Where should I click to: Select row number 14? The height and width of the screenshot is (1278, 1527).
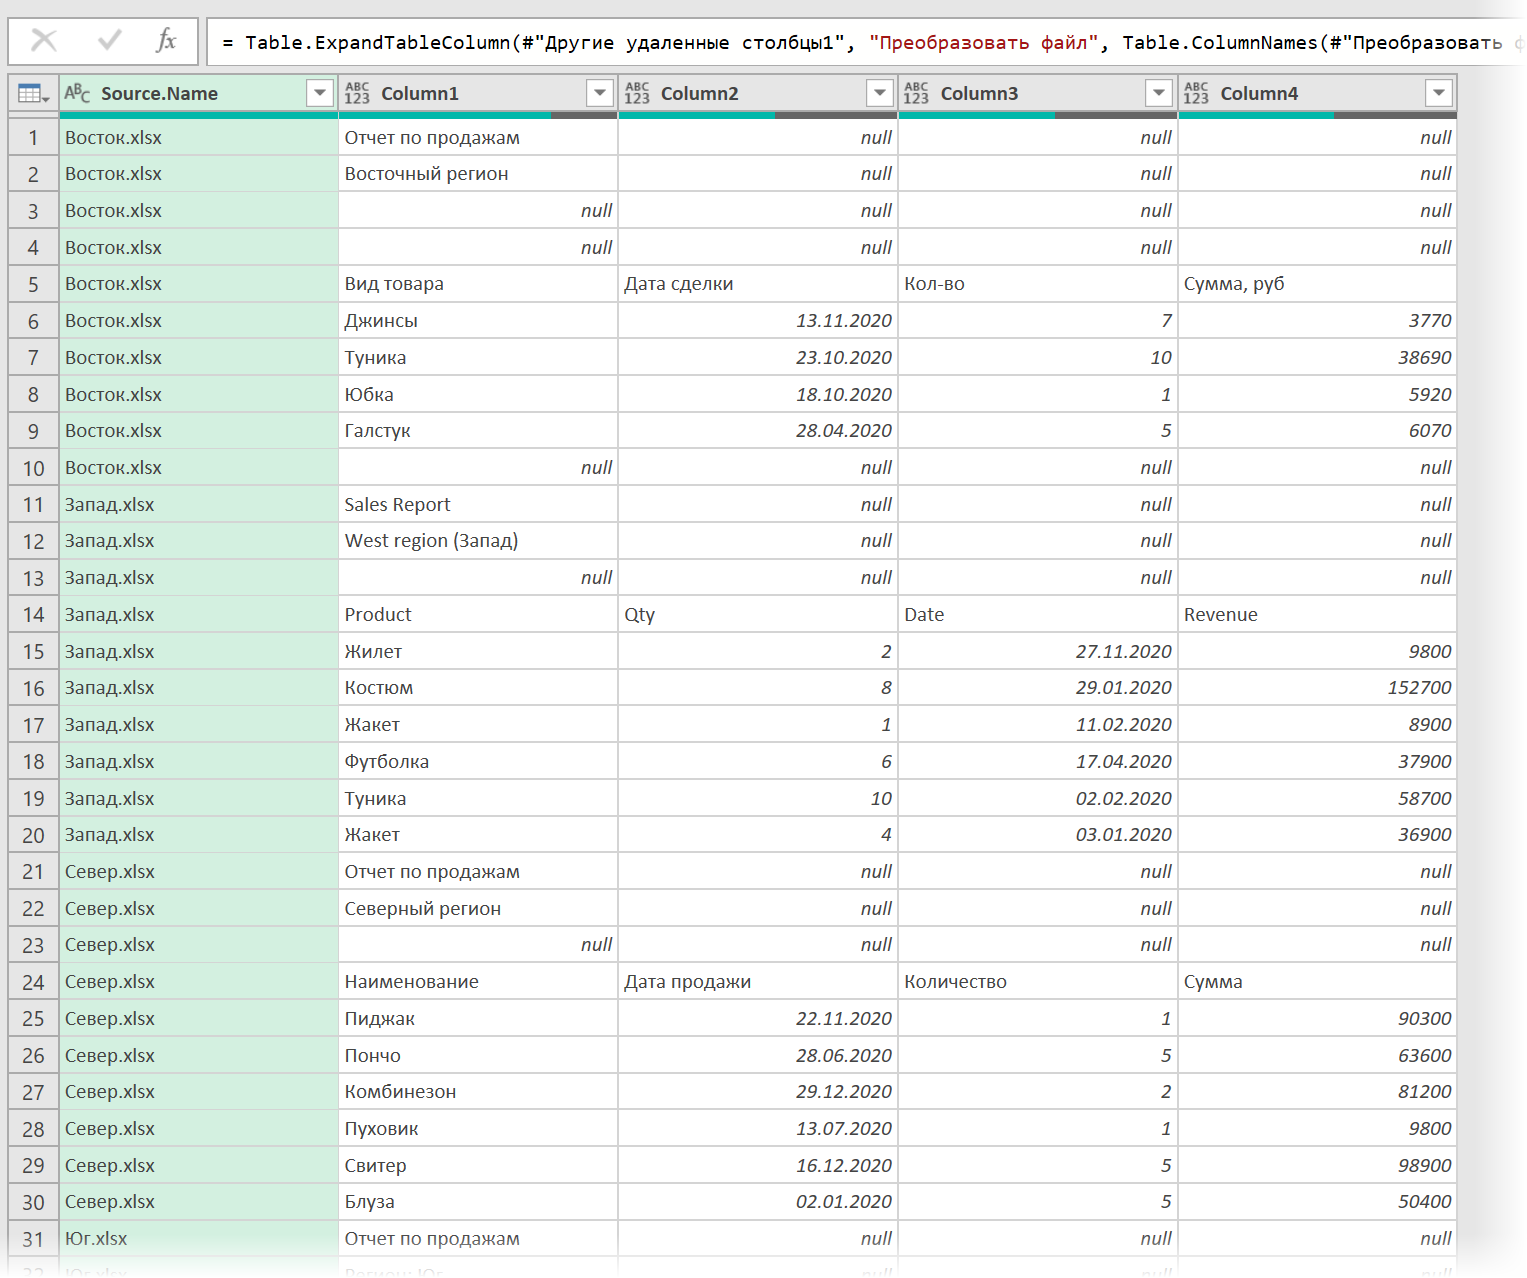[x=33, y=615]
